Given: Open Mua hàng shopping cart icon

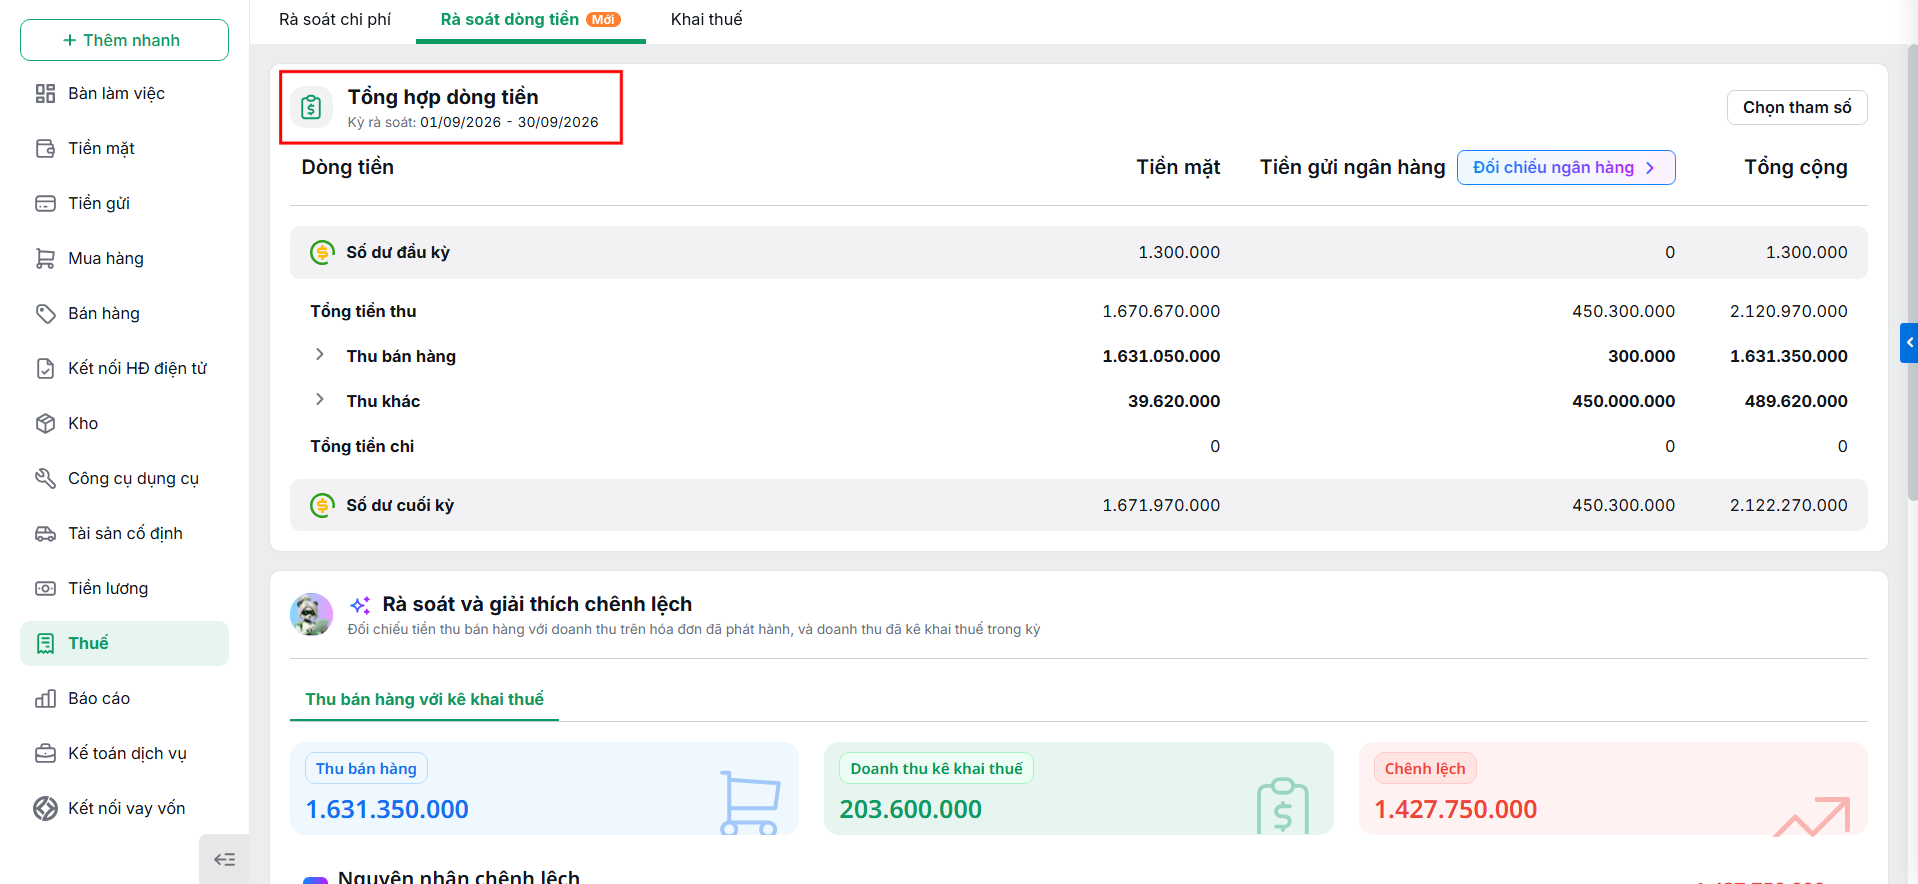Looking at the screenshot, I should pyautogui.click(x=45, y=258).
